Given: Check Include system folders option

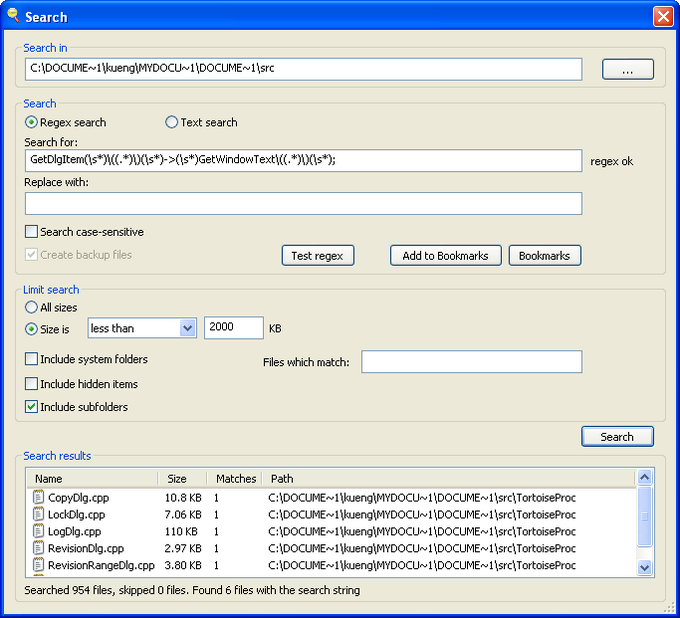Looking at the screenshot, I should (x=32, y=359).
